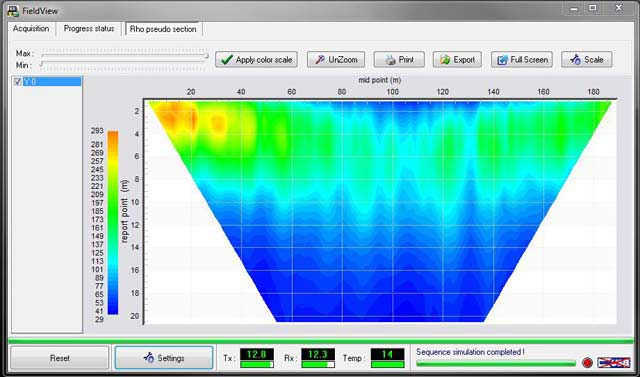Click the printer icon on Print button
Image resolution: width=640 pixels, height=377 pixels.
click(391, 60)
